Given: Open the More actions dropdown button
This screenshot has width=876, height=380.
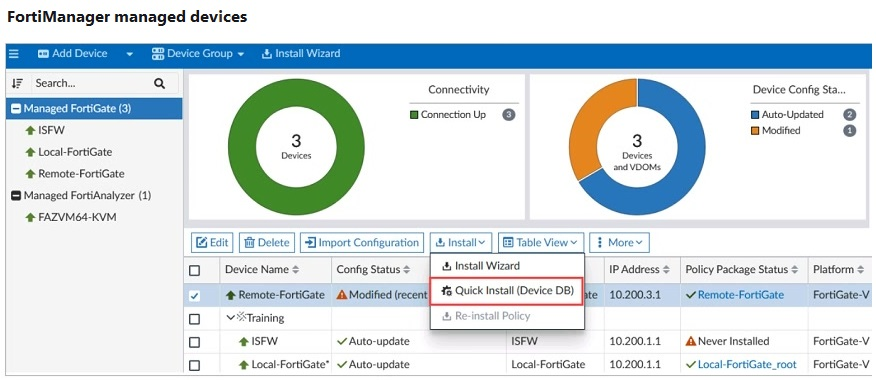Looking at the screenshot, I should (620, 243).
